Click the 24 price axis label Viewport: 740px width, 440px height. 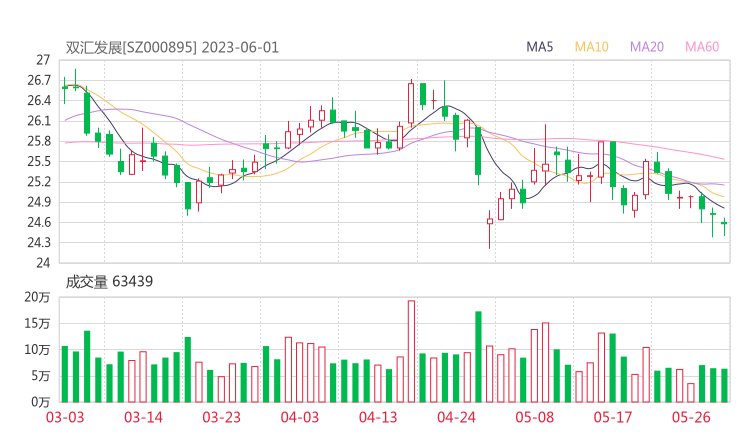[x=43, y=263]
